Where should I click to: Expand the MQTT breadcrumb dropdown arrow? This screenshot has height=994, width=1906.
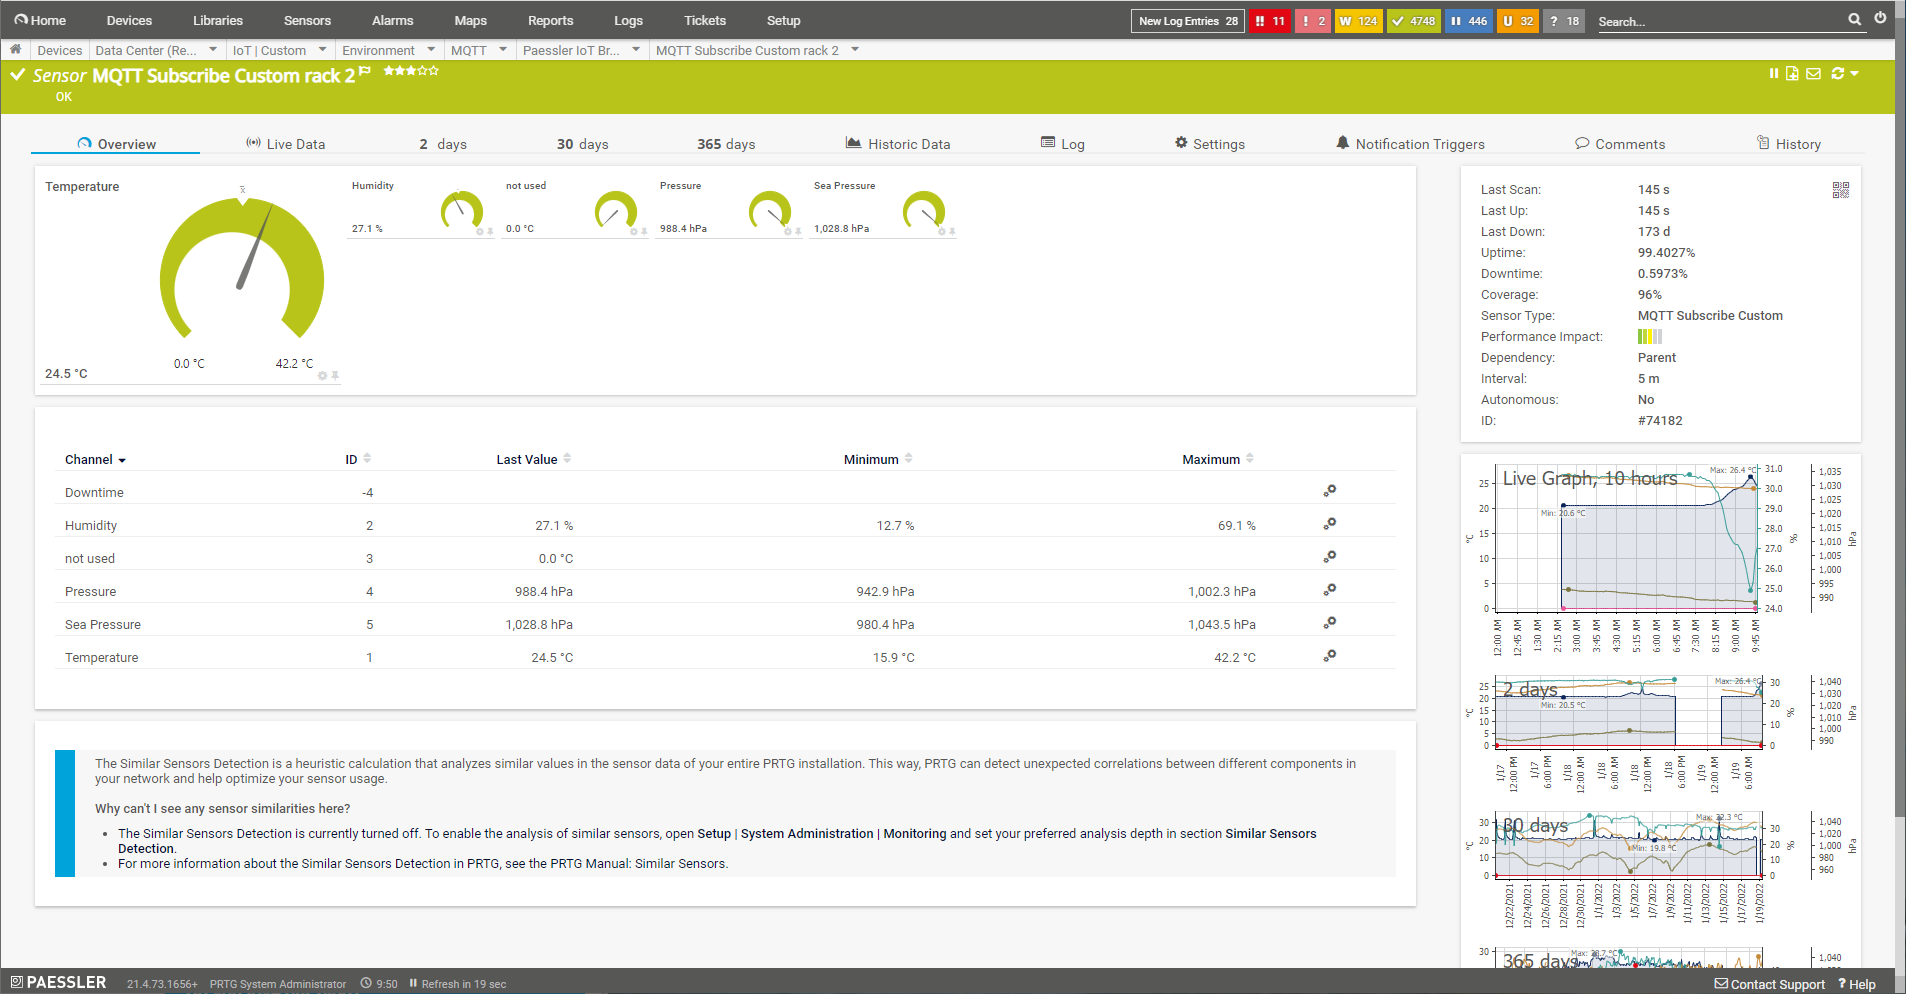coord(503,49)
